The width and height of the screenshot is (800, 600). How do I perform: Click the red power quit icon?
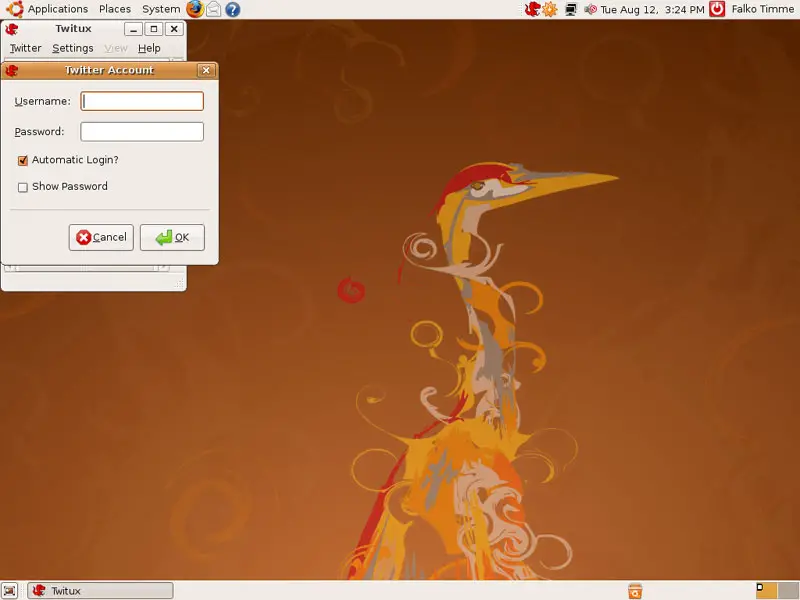(717, 9)
